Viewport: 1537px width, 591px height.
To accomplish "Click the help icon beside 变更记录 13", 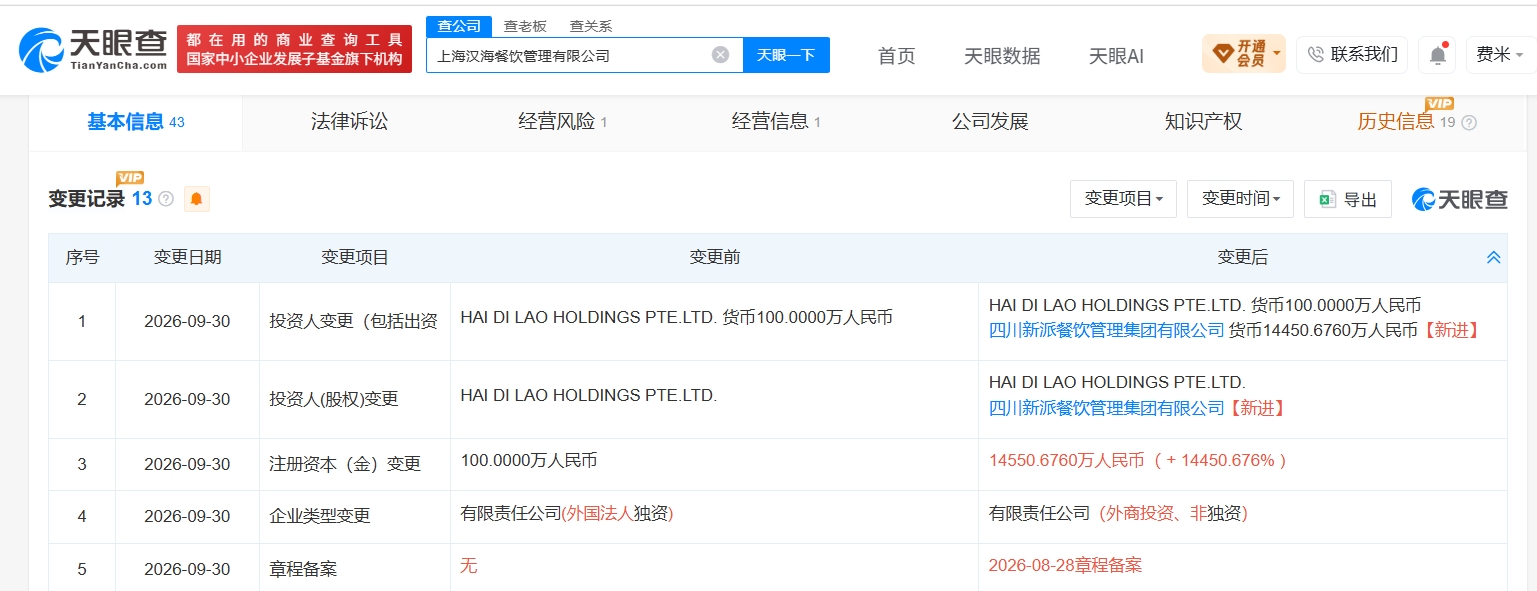I will 166,199.
